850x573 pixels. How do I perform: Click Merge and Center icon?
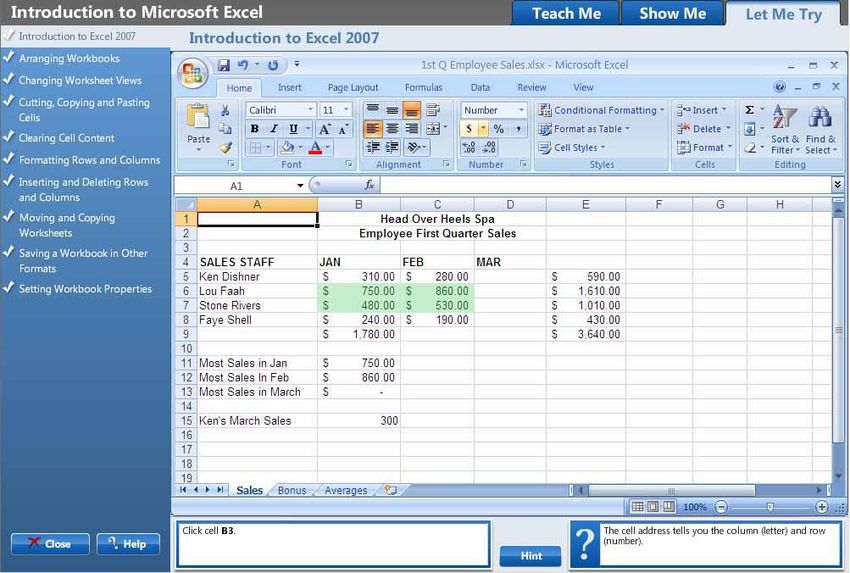click(433, 128)
